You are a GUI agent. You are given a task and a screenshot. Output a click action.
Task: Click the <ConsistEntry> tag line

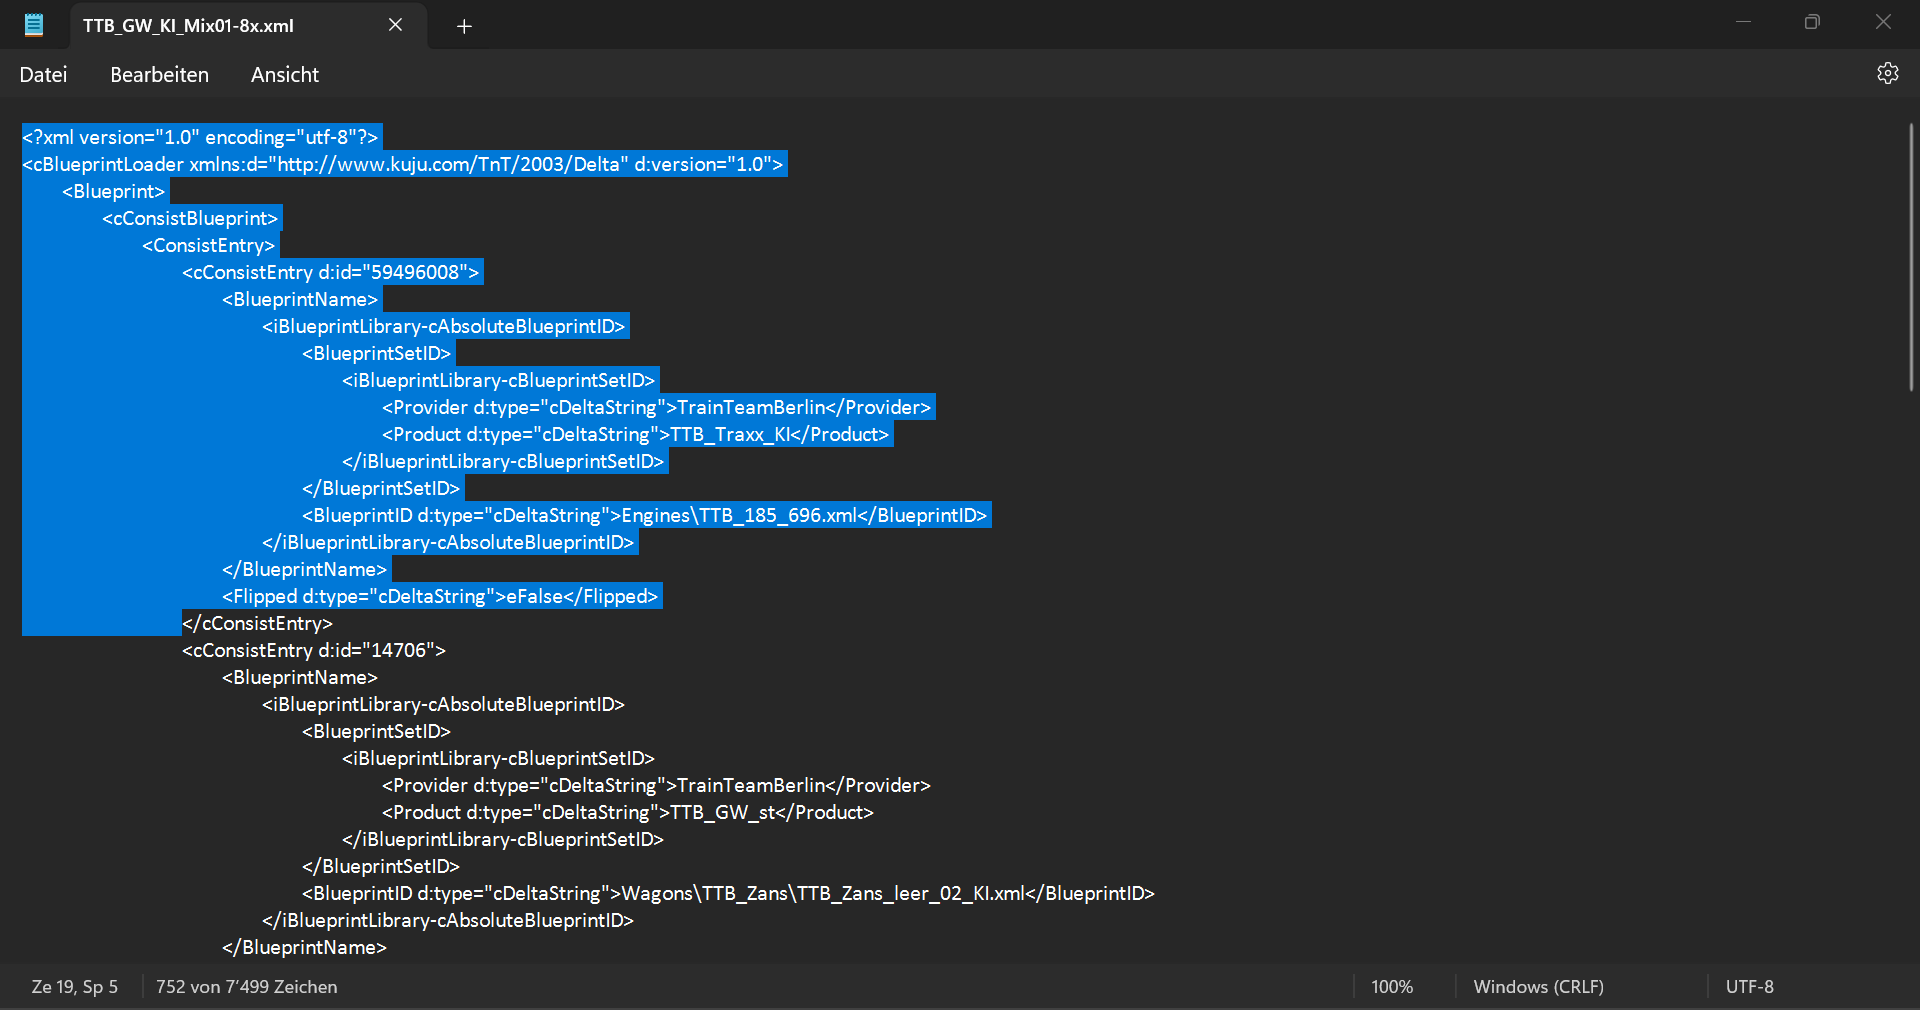click(x=208, y=245)
